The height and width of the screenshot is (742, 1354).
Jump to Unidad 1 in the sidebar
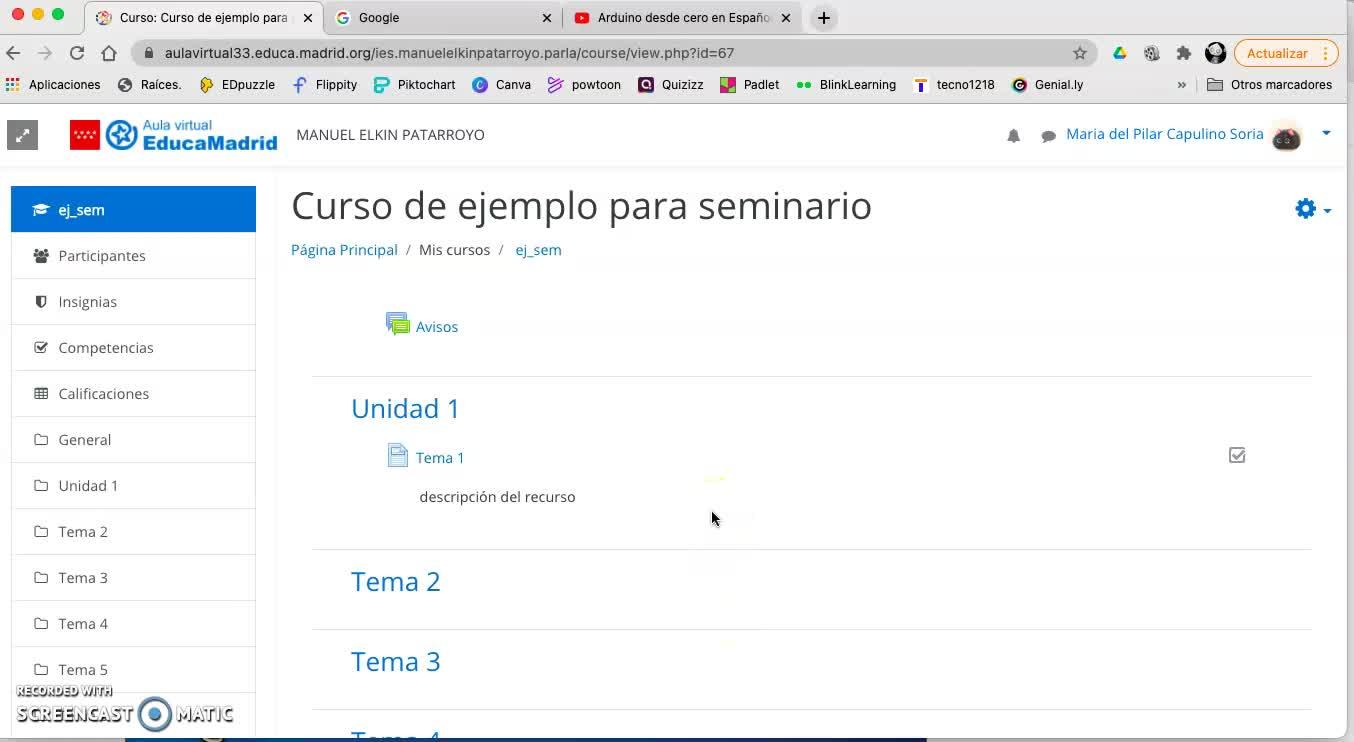(x=133, y=486)
